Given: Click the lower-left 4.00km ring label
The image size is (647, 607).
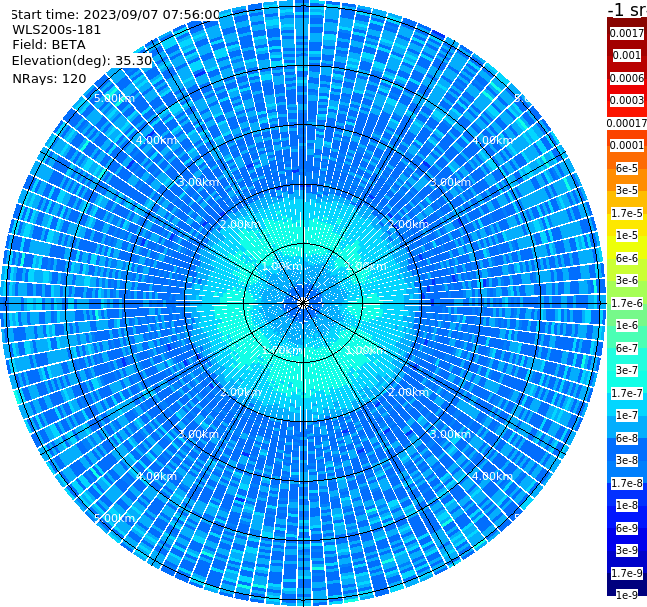Looking at the screenshot, I should point(156,476).
